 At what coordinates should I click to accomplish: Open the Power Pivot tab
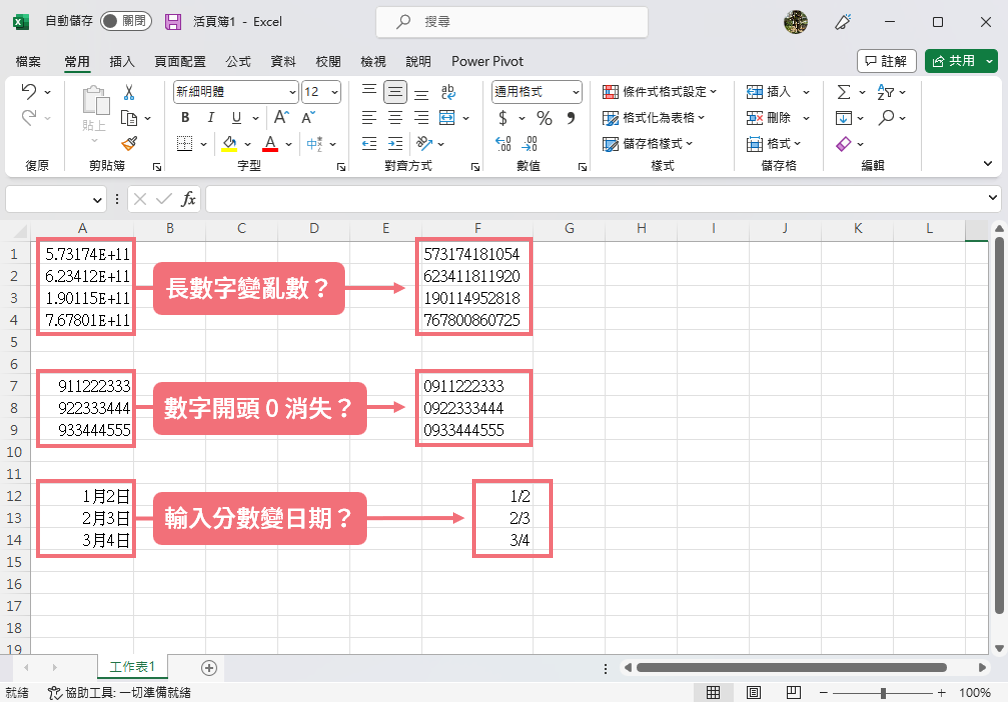click(x=487, y=61)
